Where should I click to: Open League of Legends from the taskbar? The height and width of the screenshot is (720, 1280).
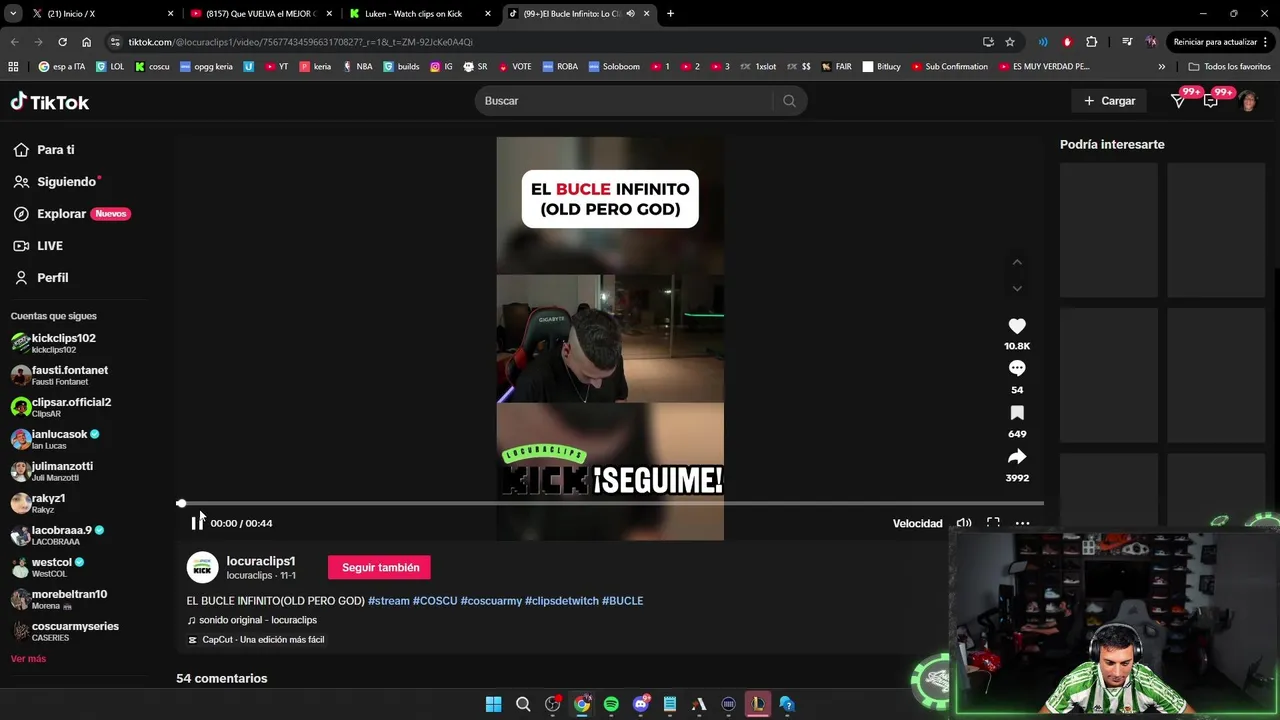pos(758,704)
